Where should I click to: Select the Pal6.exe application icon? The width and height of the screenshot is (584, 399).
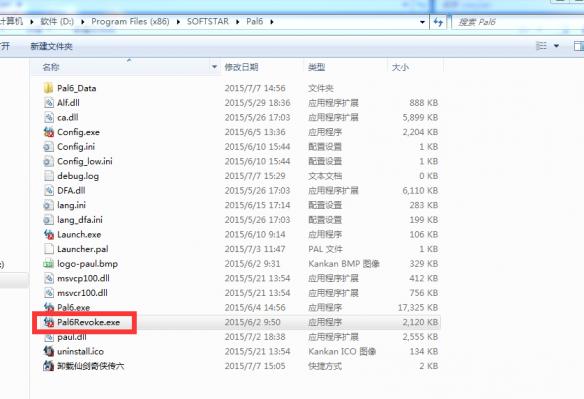(x=48, y=307)
